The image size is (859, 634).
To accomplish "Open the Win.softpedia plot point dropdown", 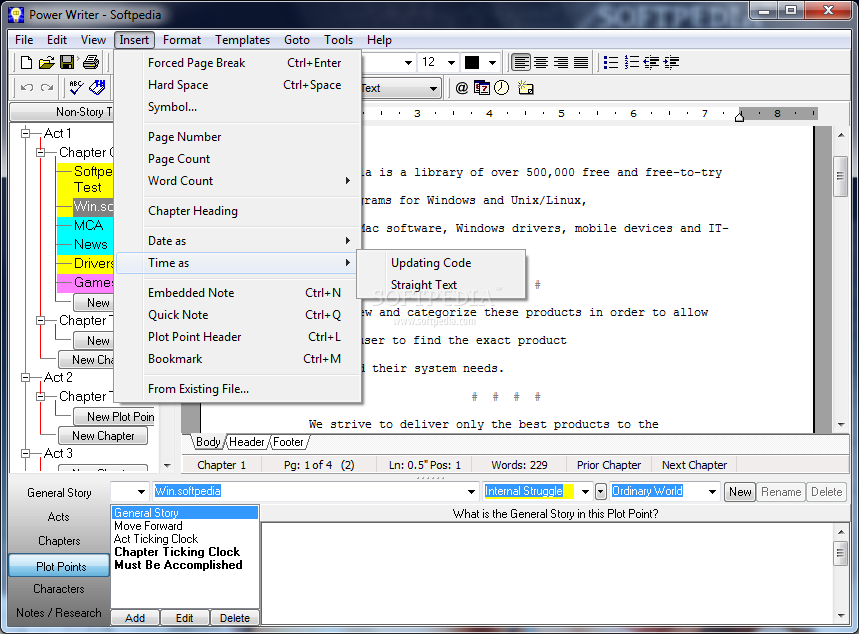I will pos(471,492).
